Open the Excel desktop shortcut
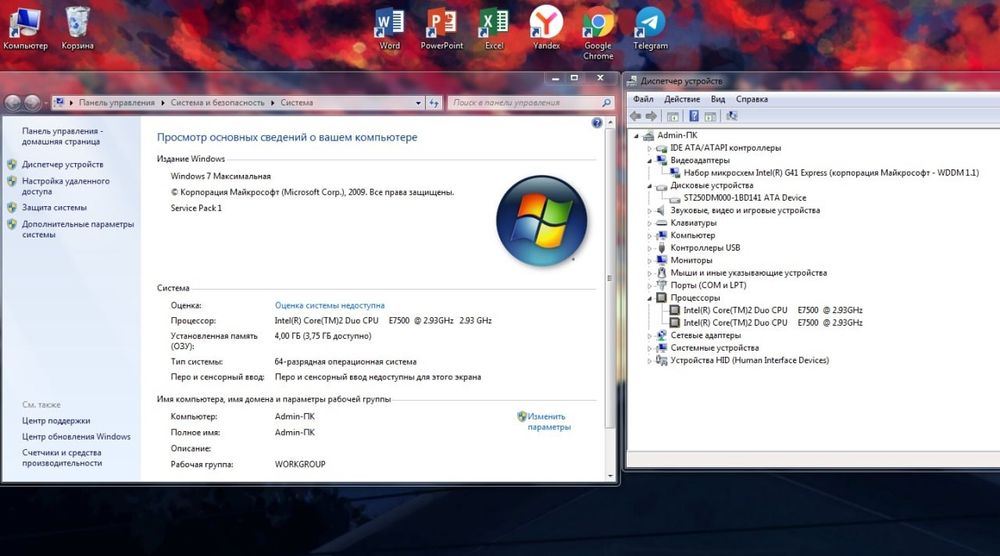The height and width of the screenshot is (556, 1000). pos(494,22)
